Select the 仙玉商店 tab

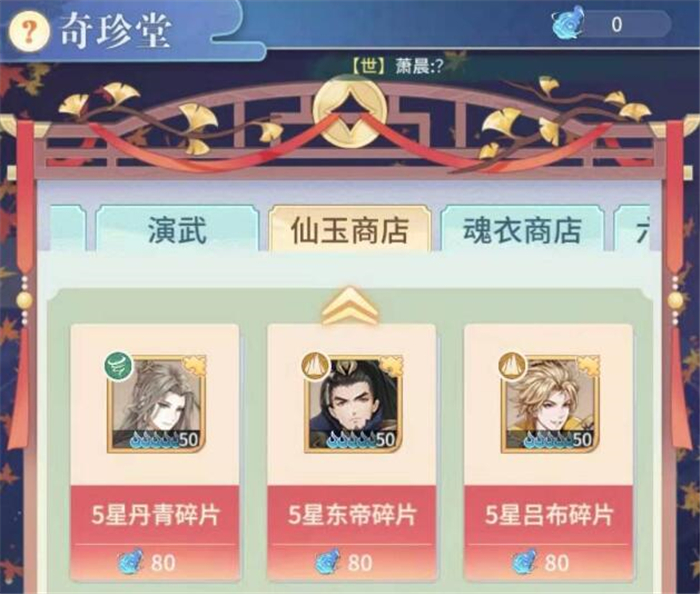coord(350,230)
